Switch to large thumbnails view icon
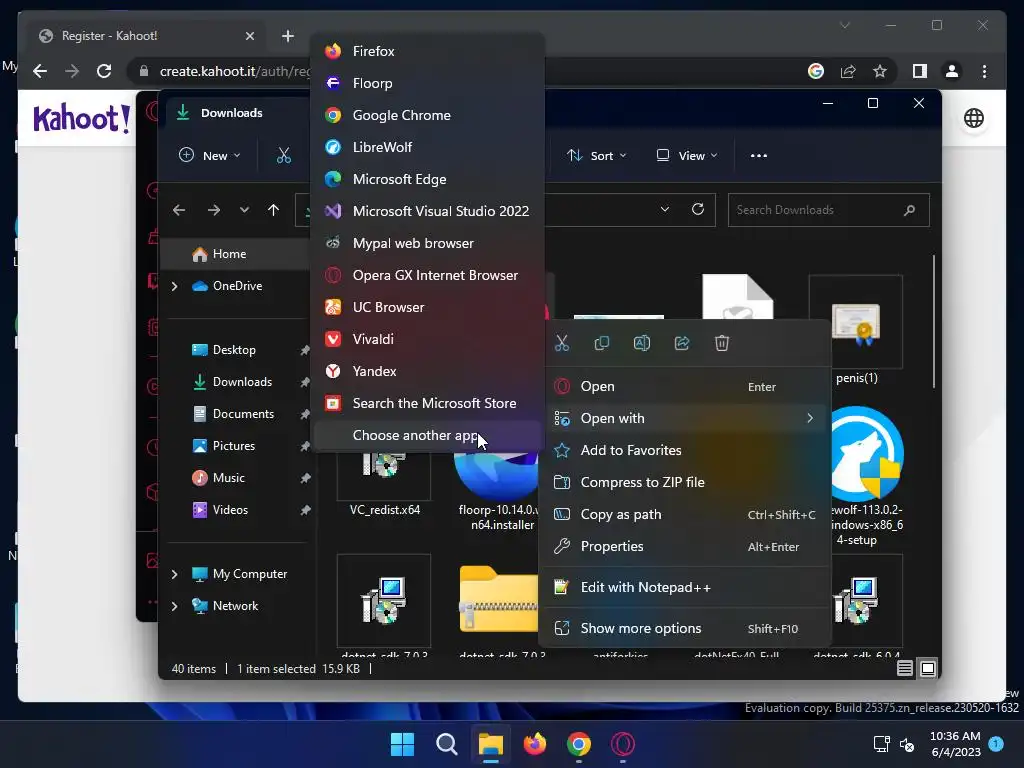This screenshot has width=1024, height=768. click(x=927, y=668)
